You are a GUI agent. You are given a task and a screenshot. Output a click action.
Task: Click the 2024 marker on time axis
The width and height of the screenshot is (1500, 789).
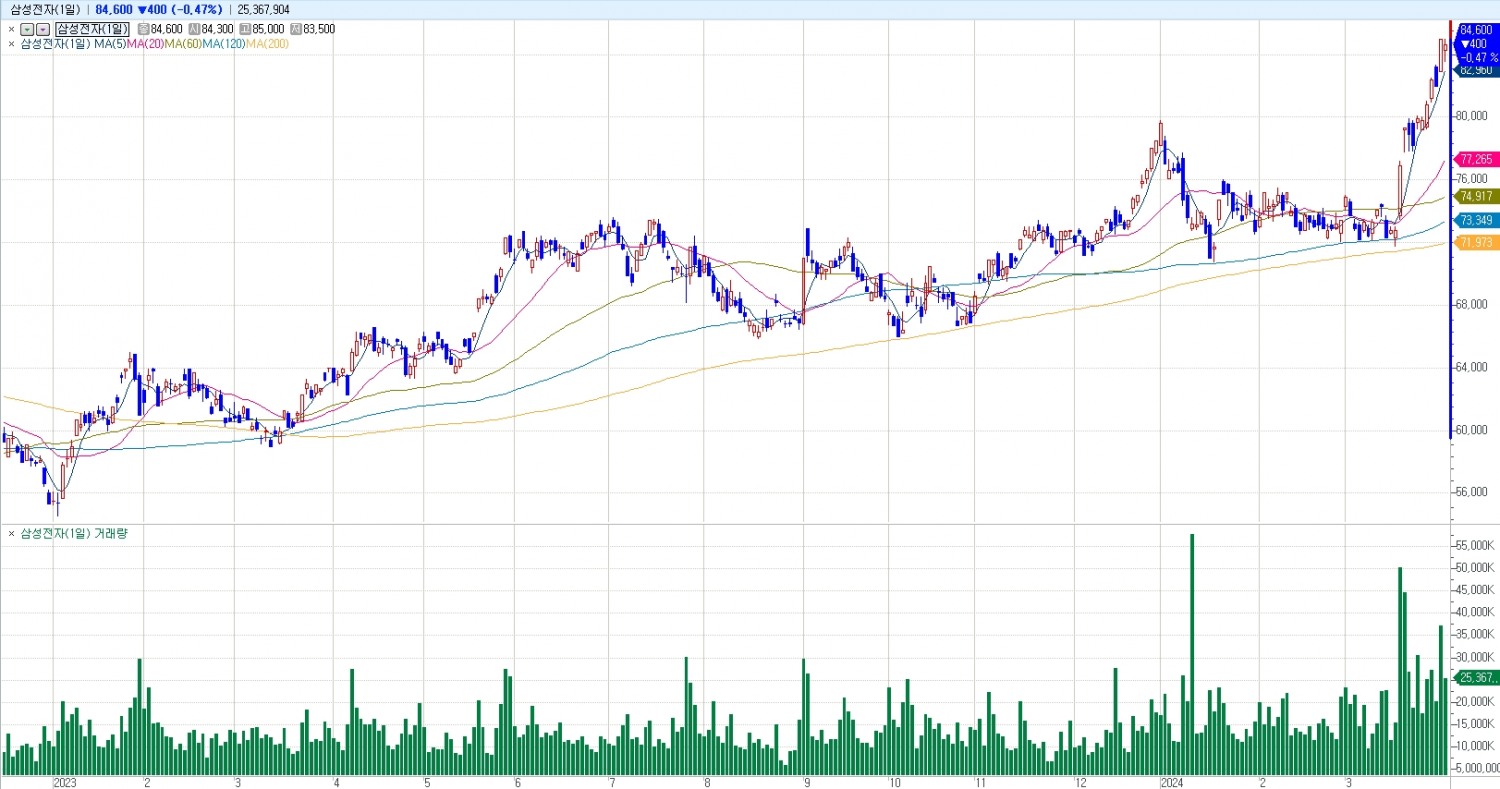pos(1170,782)
